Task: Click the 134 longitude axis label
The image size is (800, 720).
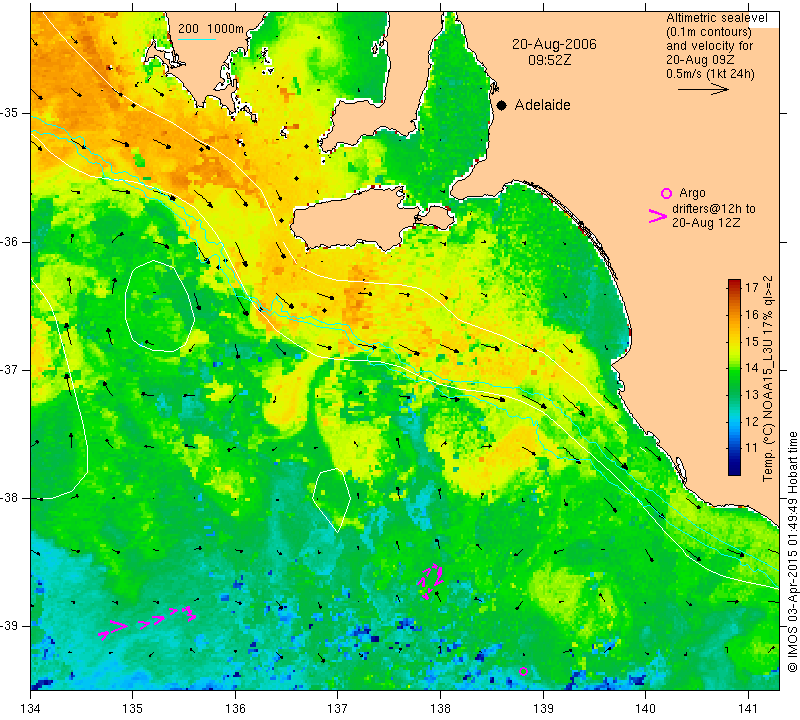Action: click(x=31, y=708)
